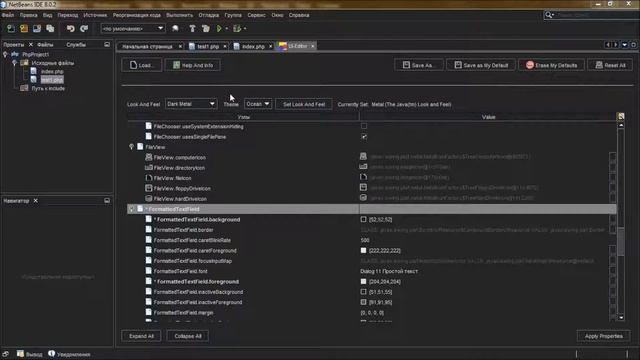Click the globe icon beside configuration combo
This screenshot has height=360, width=640.
(175, 29)
